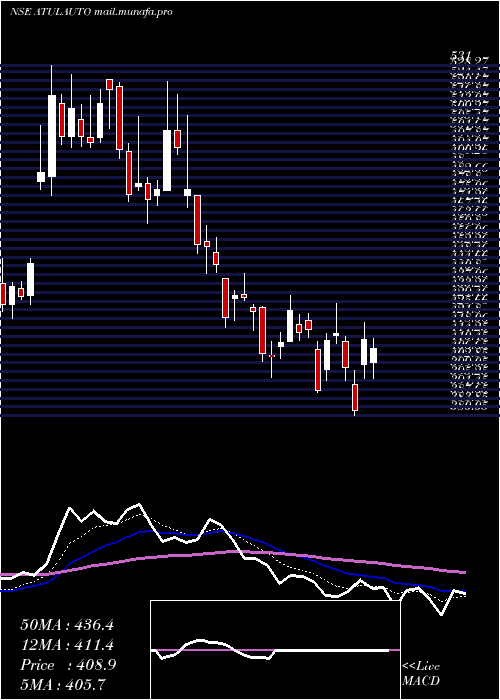The width and height of the screenshot is (500, 700).
Task: Click the last white candlestick on the right
Action: pos(373,355)
